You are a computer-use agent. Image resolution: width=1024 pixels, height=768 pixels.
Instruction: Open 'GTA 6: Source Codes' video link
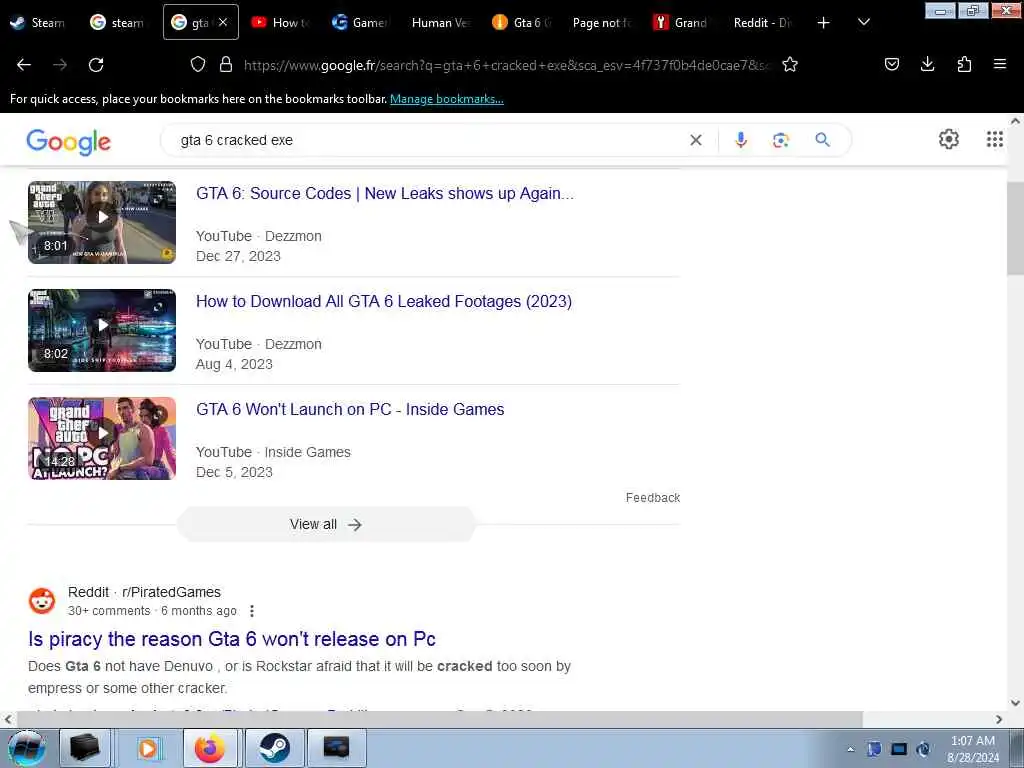click(385, 193)
